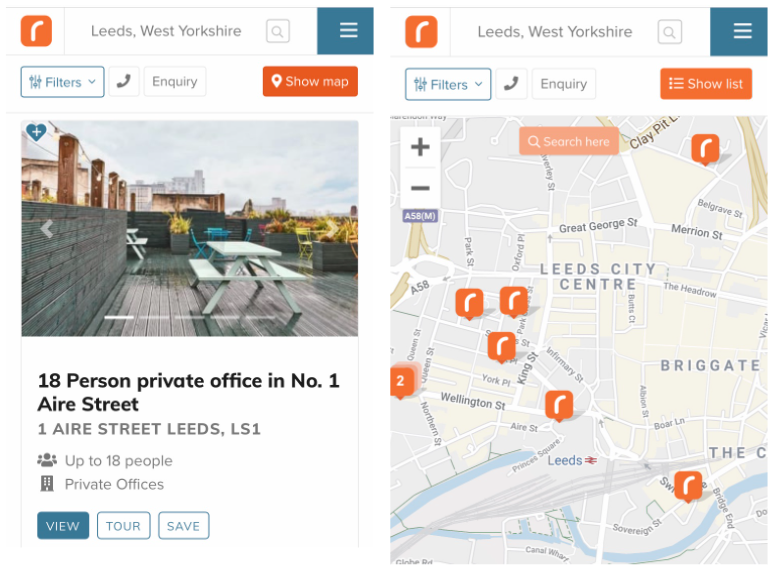Screen dimensions: 775x572
Task: Click Great George St label on map
Action: 598,225
